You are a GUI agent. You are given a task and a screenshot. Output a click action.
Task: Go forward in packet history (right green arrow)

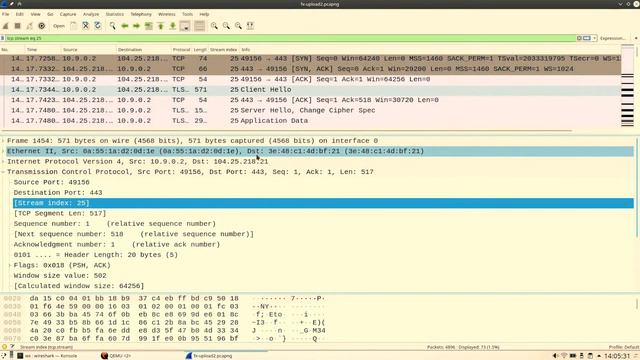[136, 26]
